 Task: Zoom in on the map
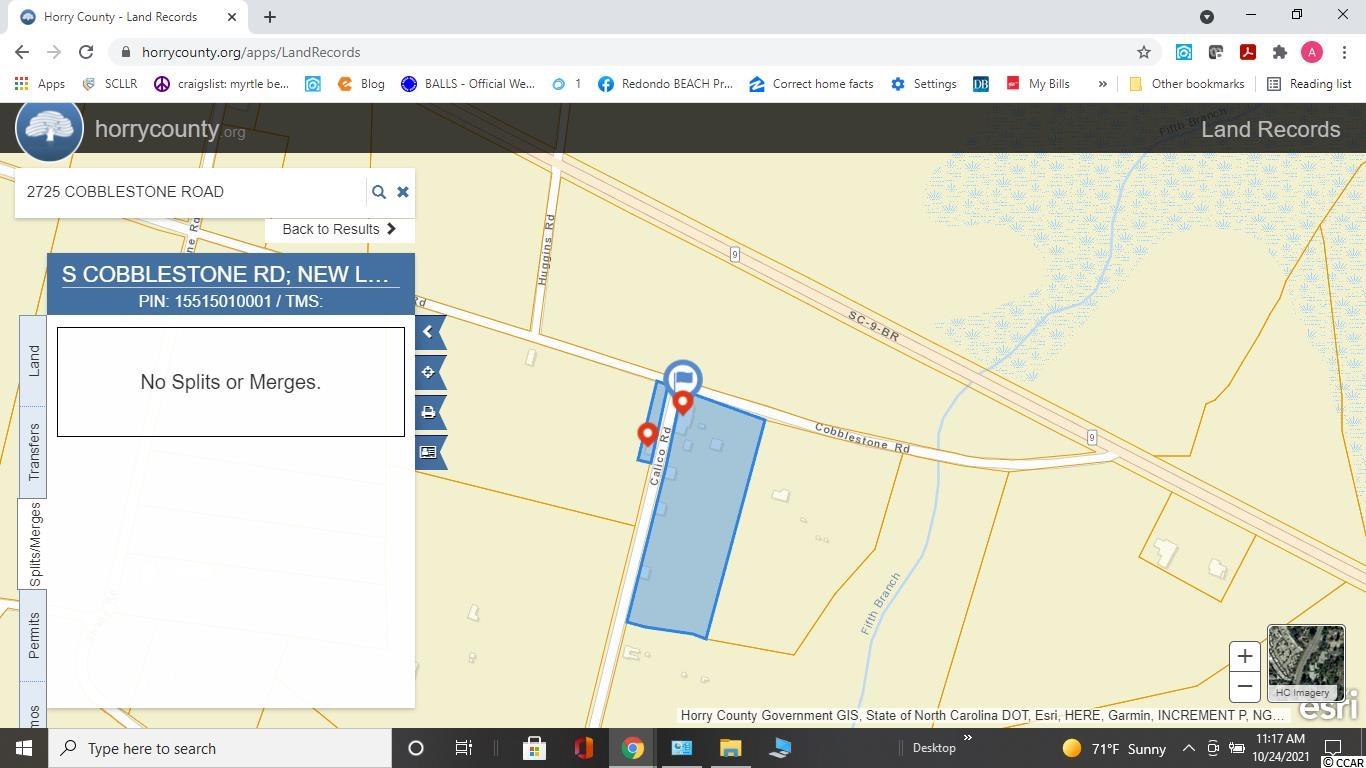pyautogui.click(x=1244, y=657)
